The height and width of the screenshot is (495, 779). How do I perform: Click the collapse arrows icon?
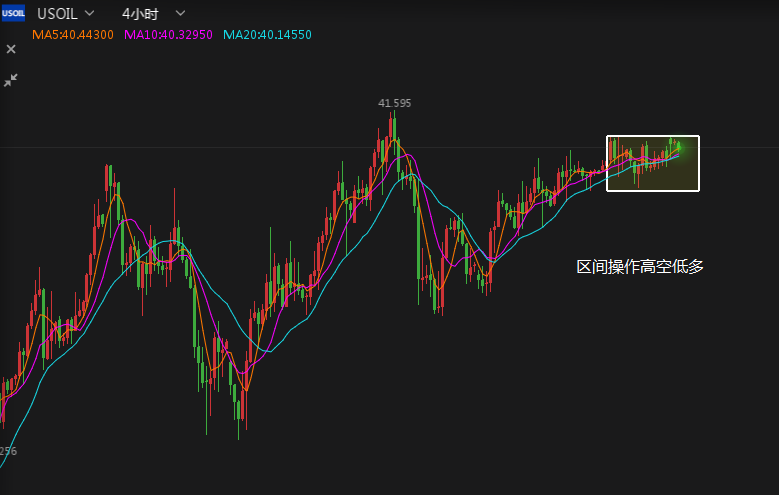click(10, 80)
